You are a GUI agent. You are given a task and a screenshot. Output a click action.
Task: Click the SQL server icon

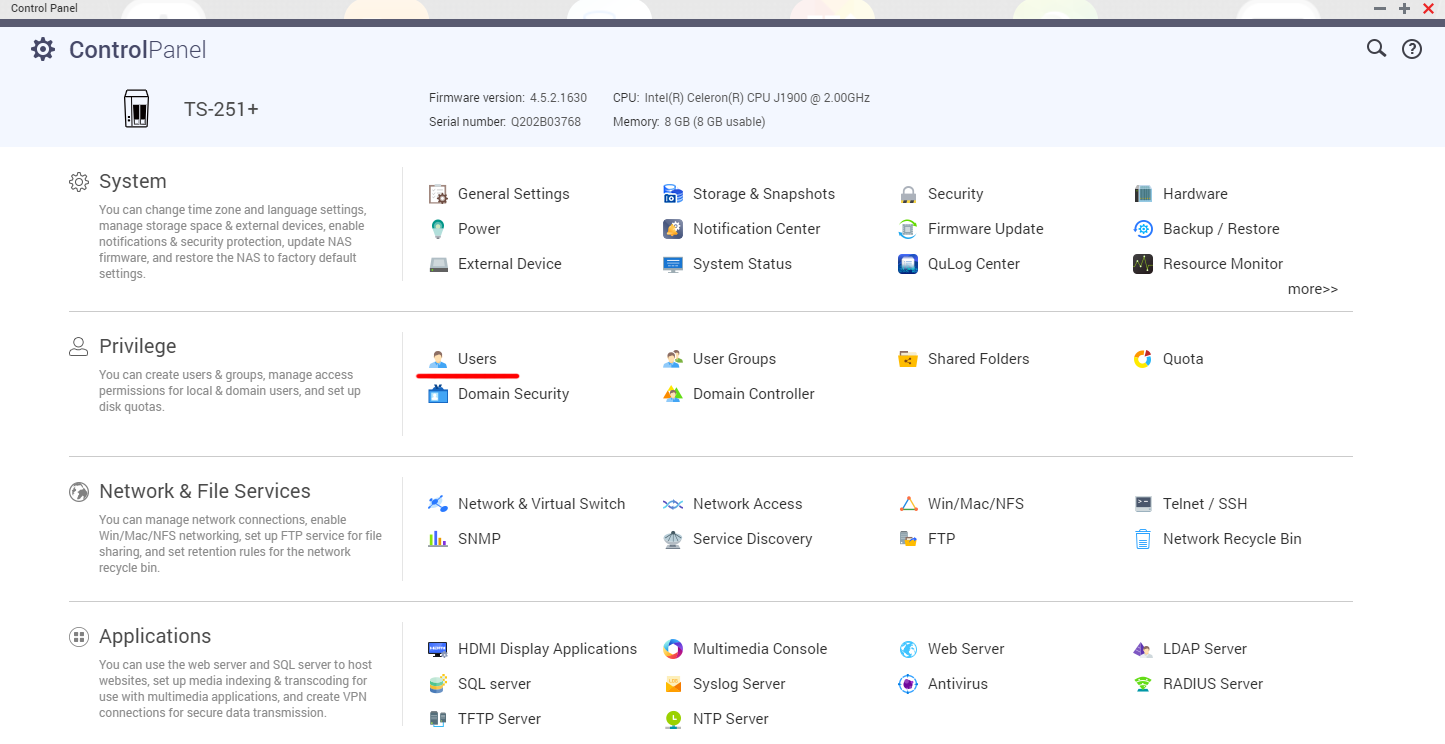(438, 684)
